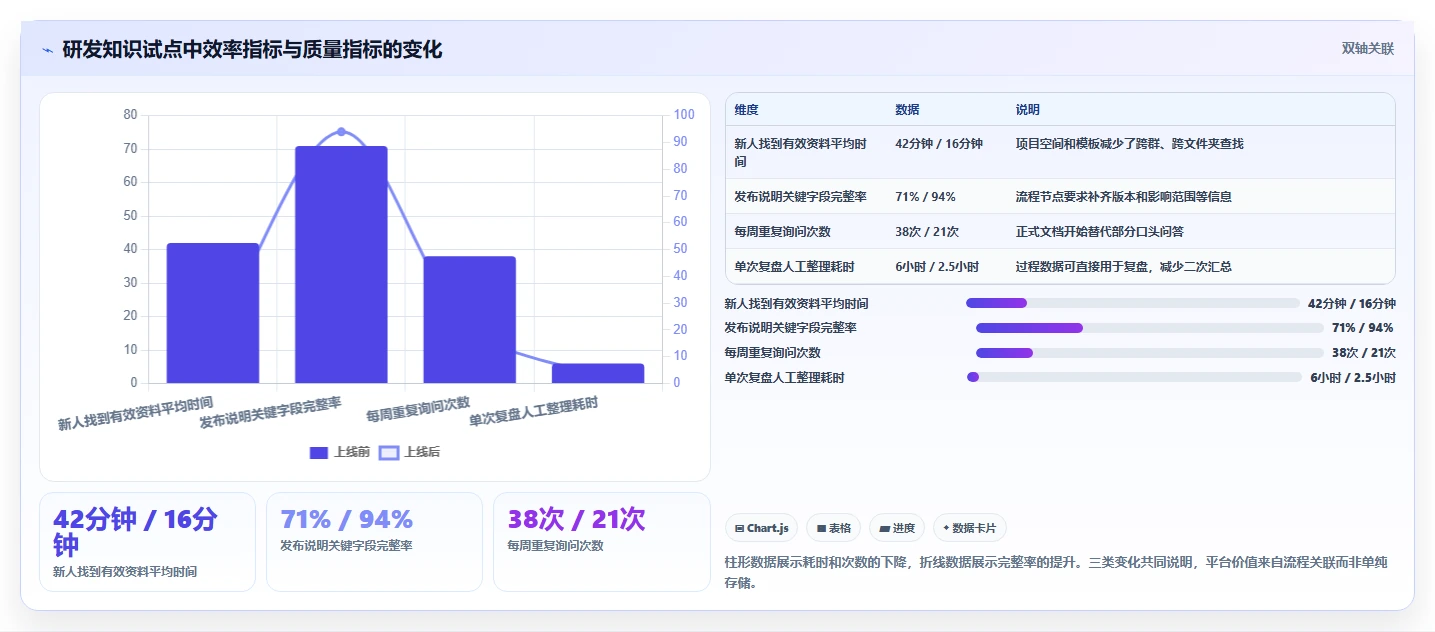Click the progress bar for 单次复盘人工整理耗时

point(1134,377)
